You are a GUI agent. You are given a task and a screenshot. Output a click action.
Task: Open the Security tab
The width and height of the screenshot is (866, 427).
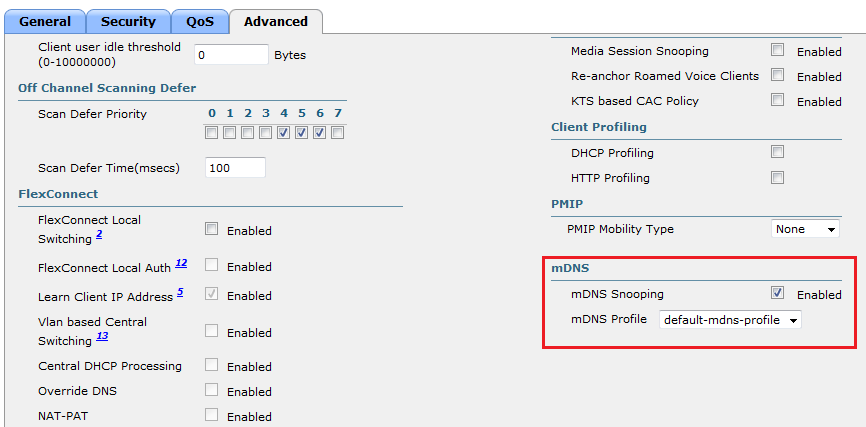coord(128,21)
